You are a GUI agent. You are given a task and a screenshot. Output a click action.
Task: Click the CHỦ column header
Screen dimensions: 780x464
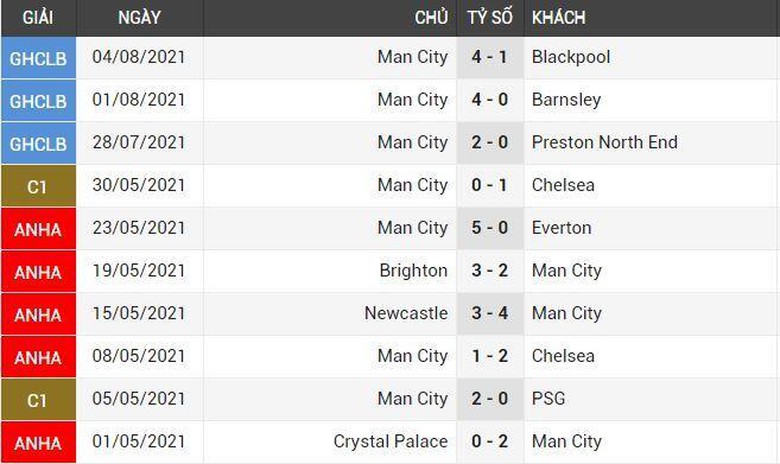tap(431, 18)
